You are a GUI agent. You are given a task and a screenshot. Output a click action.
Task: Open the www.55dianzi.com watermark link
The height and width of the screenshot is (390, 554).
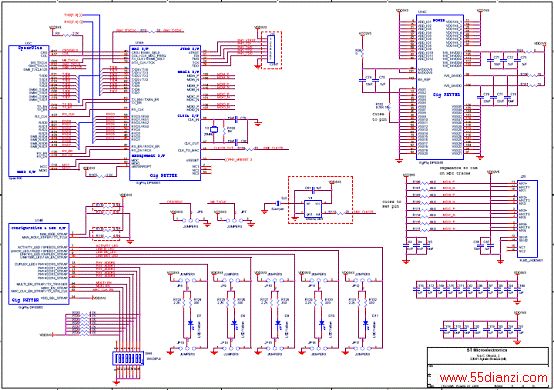[494, 378]
